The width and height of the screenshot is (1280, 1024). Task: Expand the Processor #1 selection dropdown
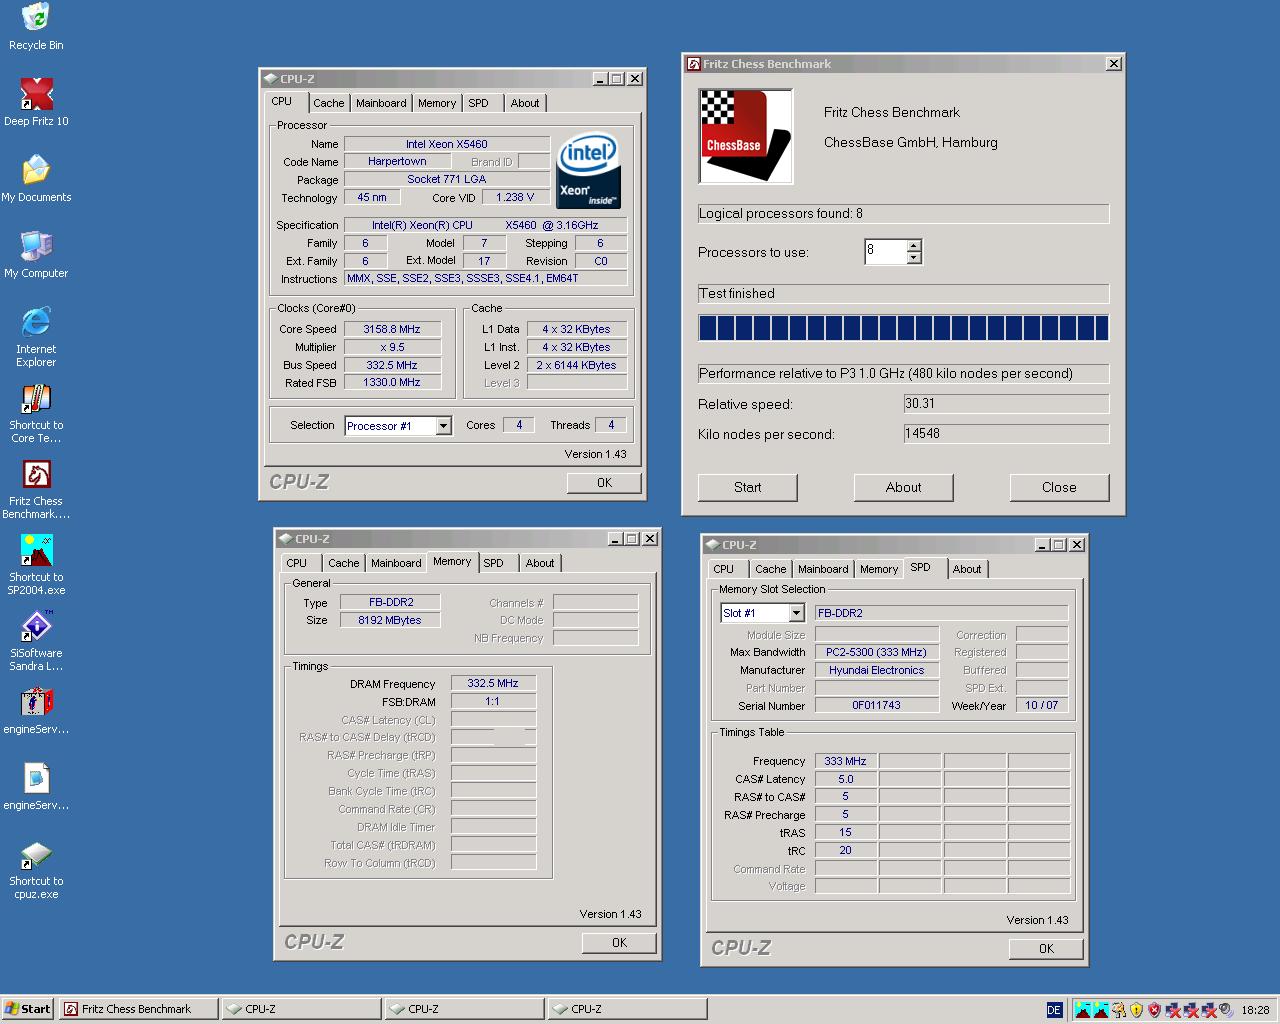coord(443,426)
